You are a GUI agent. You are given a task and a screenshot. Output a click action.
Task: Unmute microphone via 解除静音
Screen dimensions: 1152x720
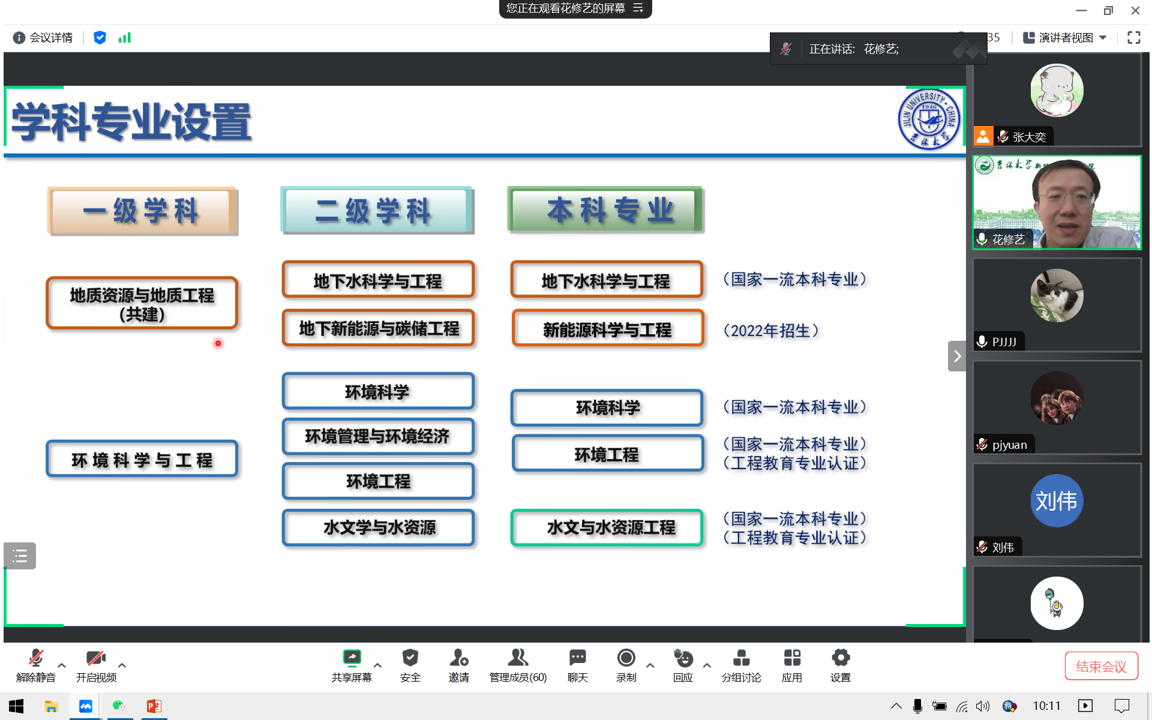36,659
